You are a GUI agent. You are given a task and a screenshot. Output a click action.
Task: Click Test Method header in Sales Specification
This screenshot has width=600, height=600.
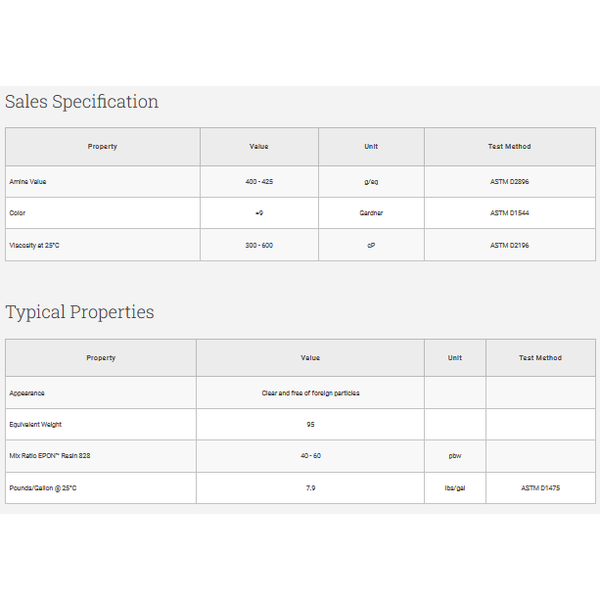coord(509,147)
